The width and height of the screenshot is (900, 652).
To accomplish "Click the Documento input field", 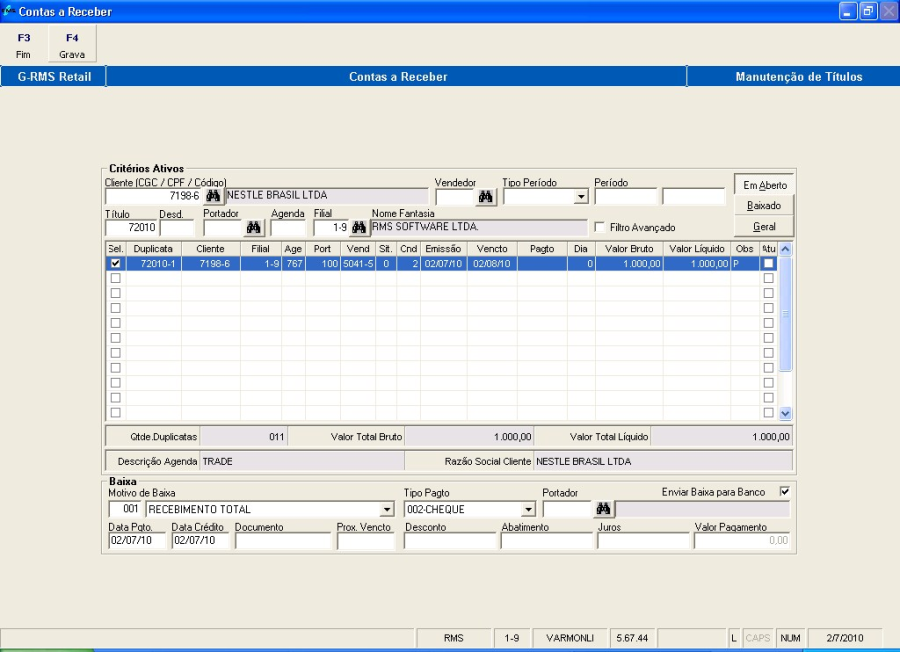I will tap(283, 541).
